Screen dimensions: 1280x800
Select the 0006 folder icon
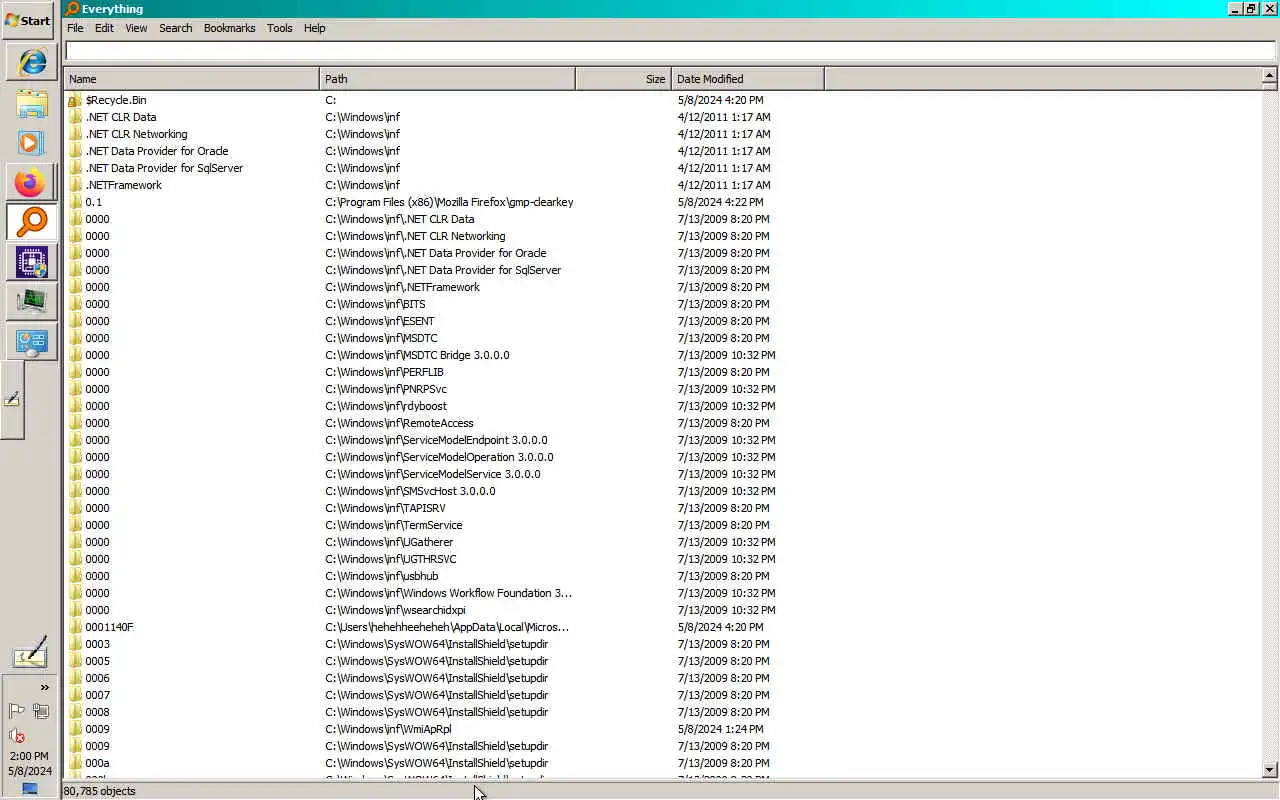(x=75, y=678)
